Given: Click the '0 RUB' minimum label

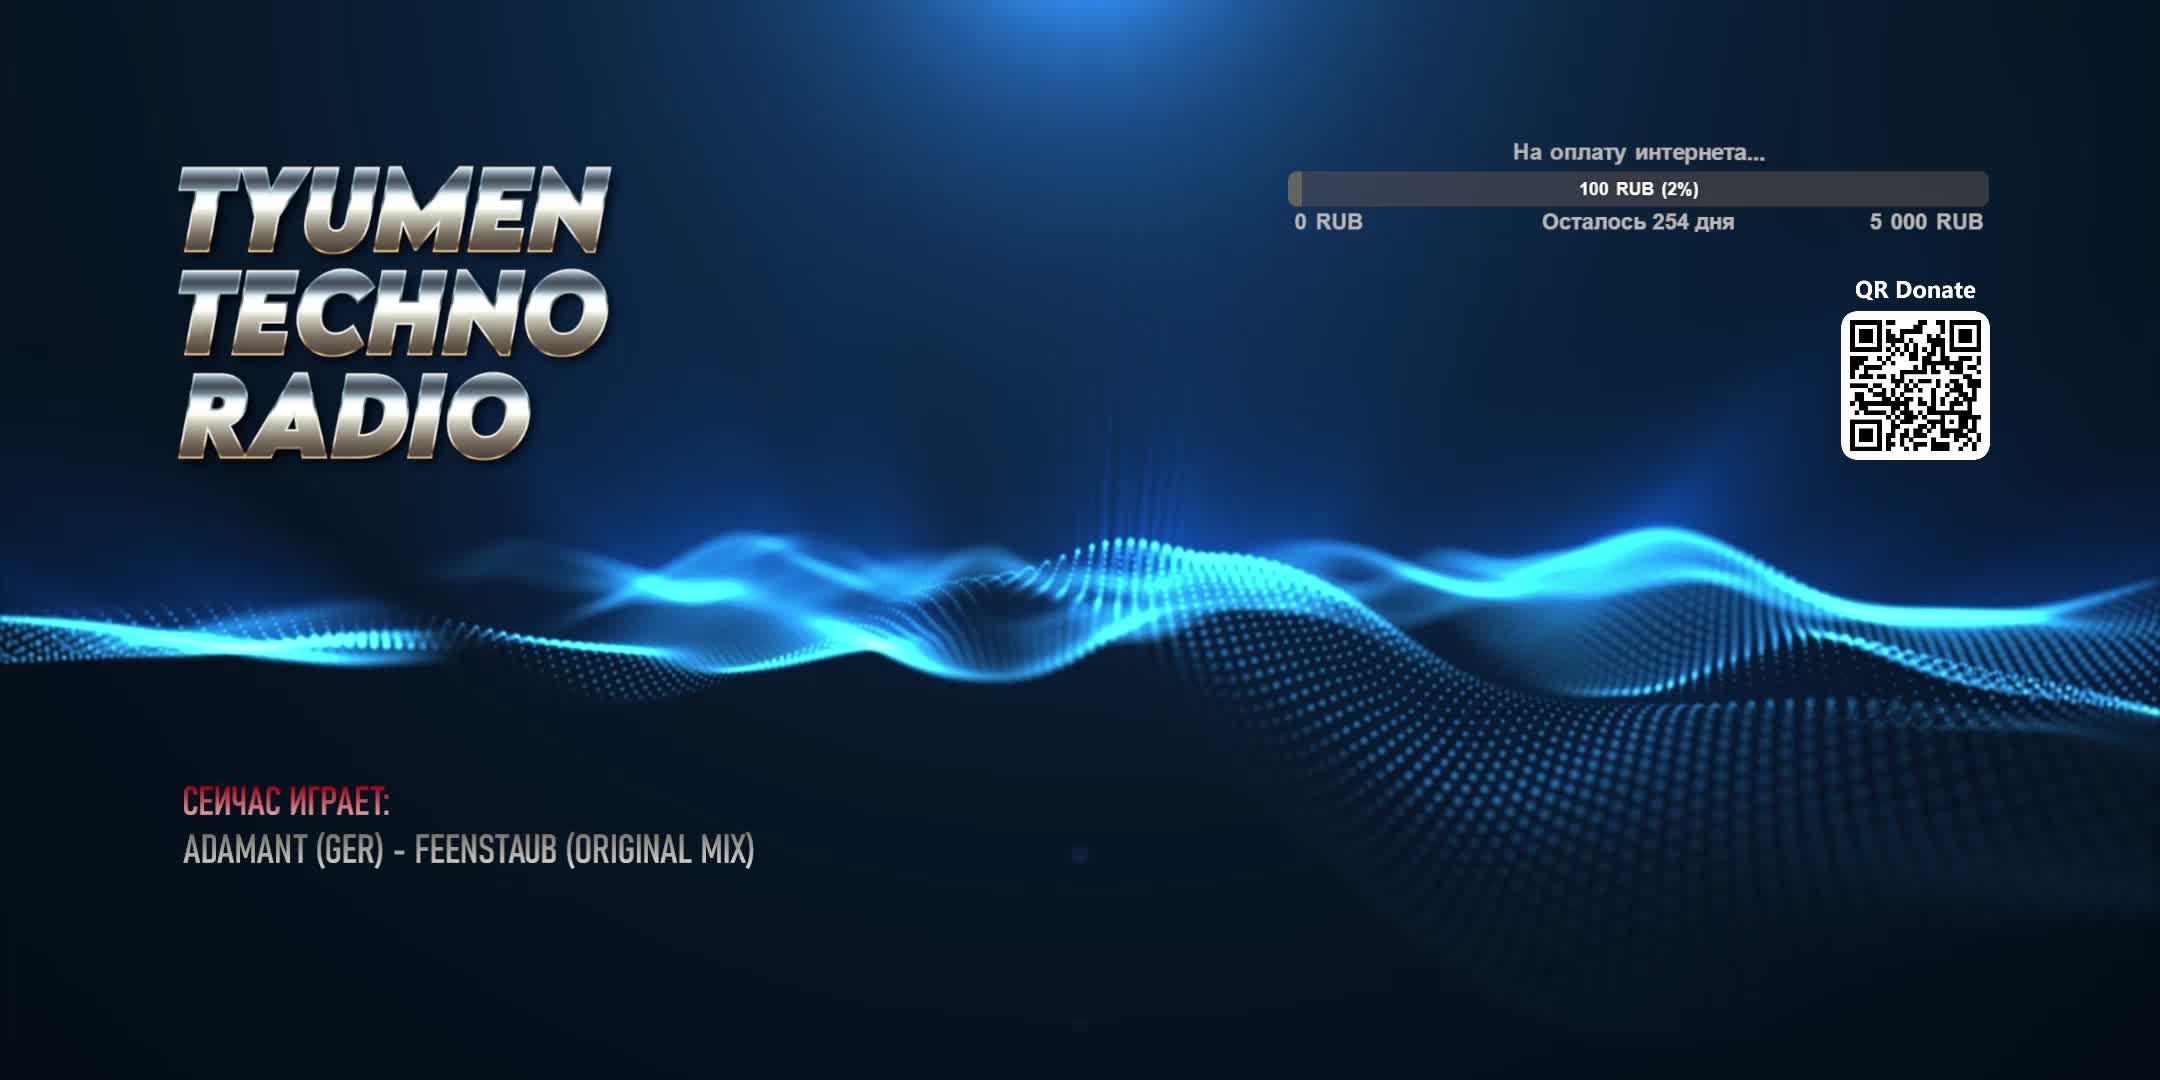Looking at the screenshot, I should tap(1326, 222).
